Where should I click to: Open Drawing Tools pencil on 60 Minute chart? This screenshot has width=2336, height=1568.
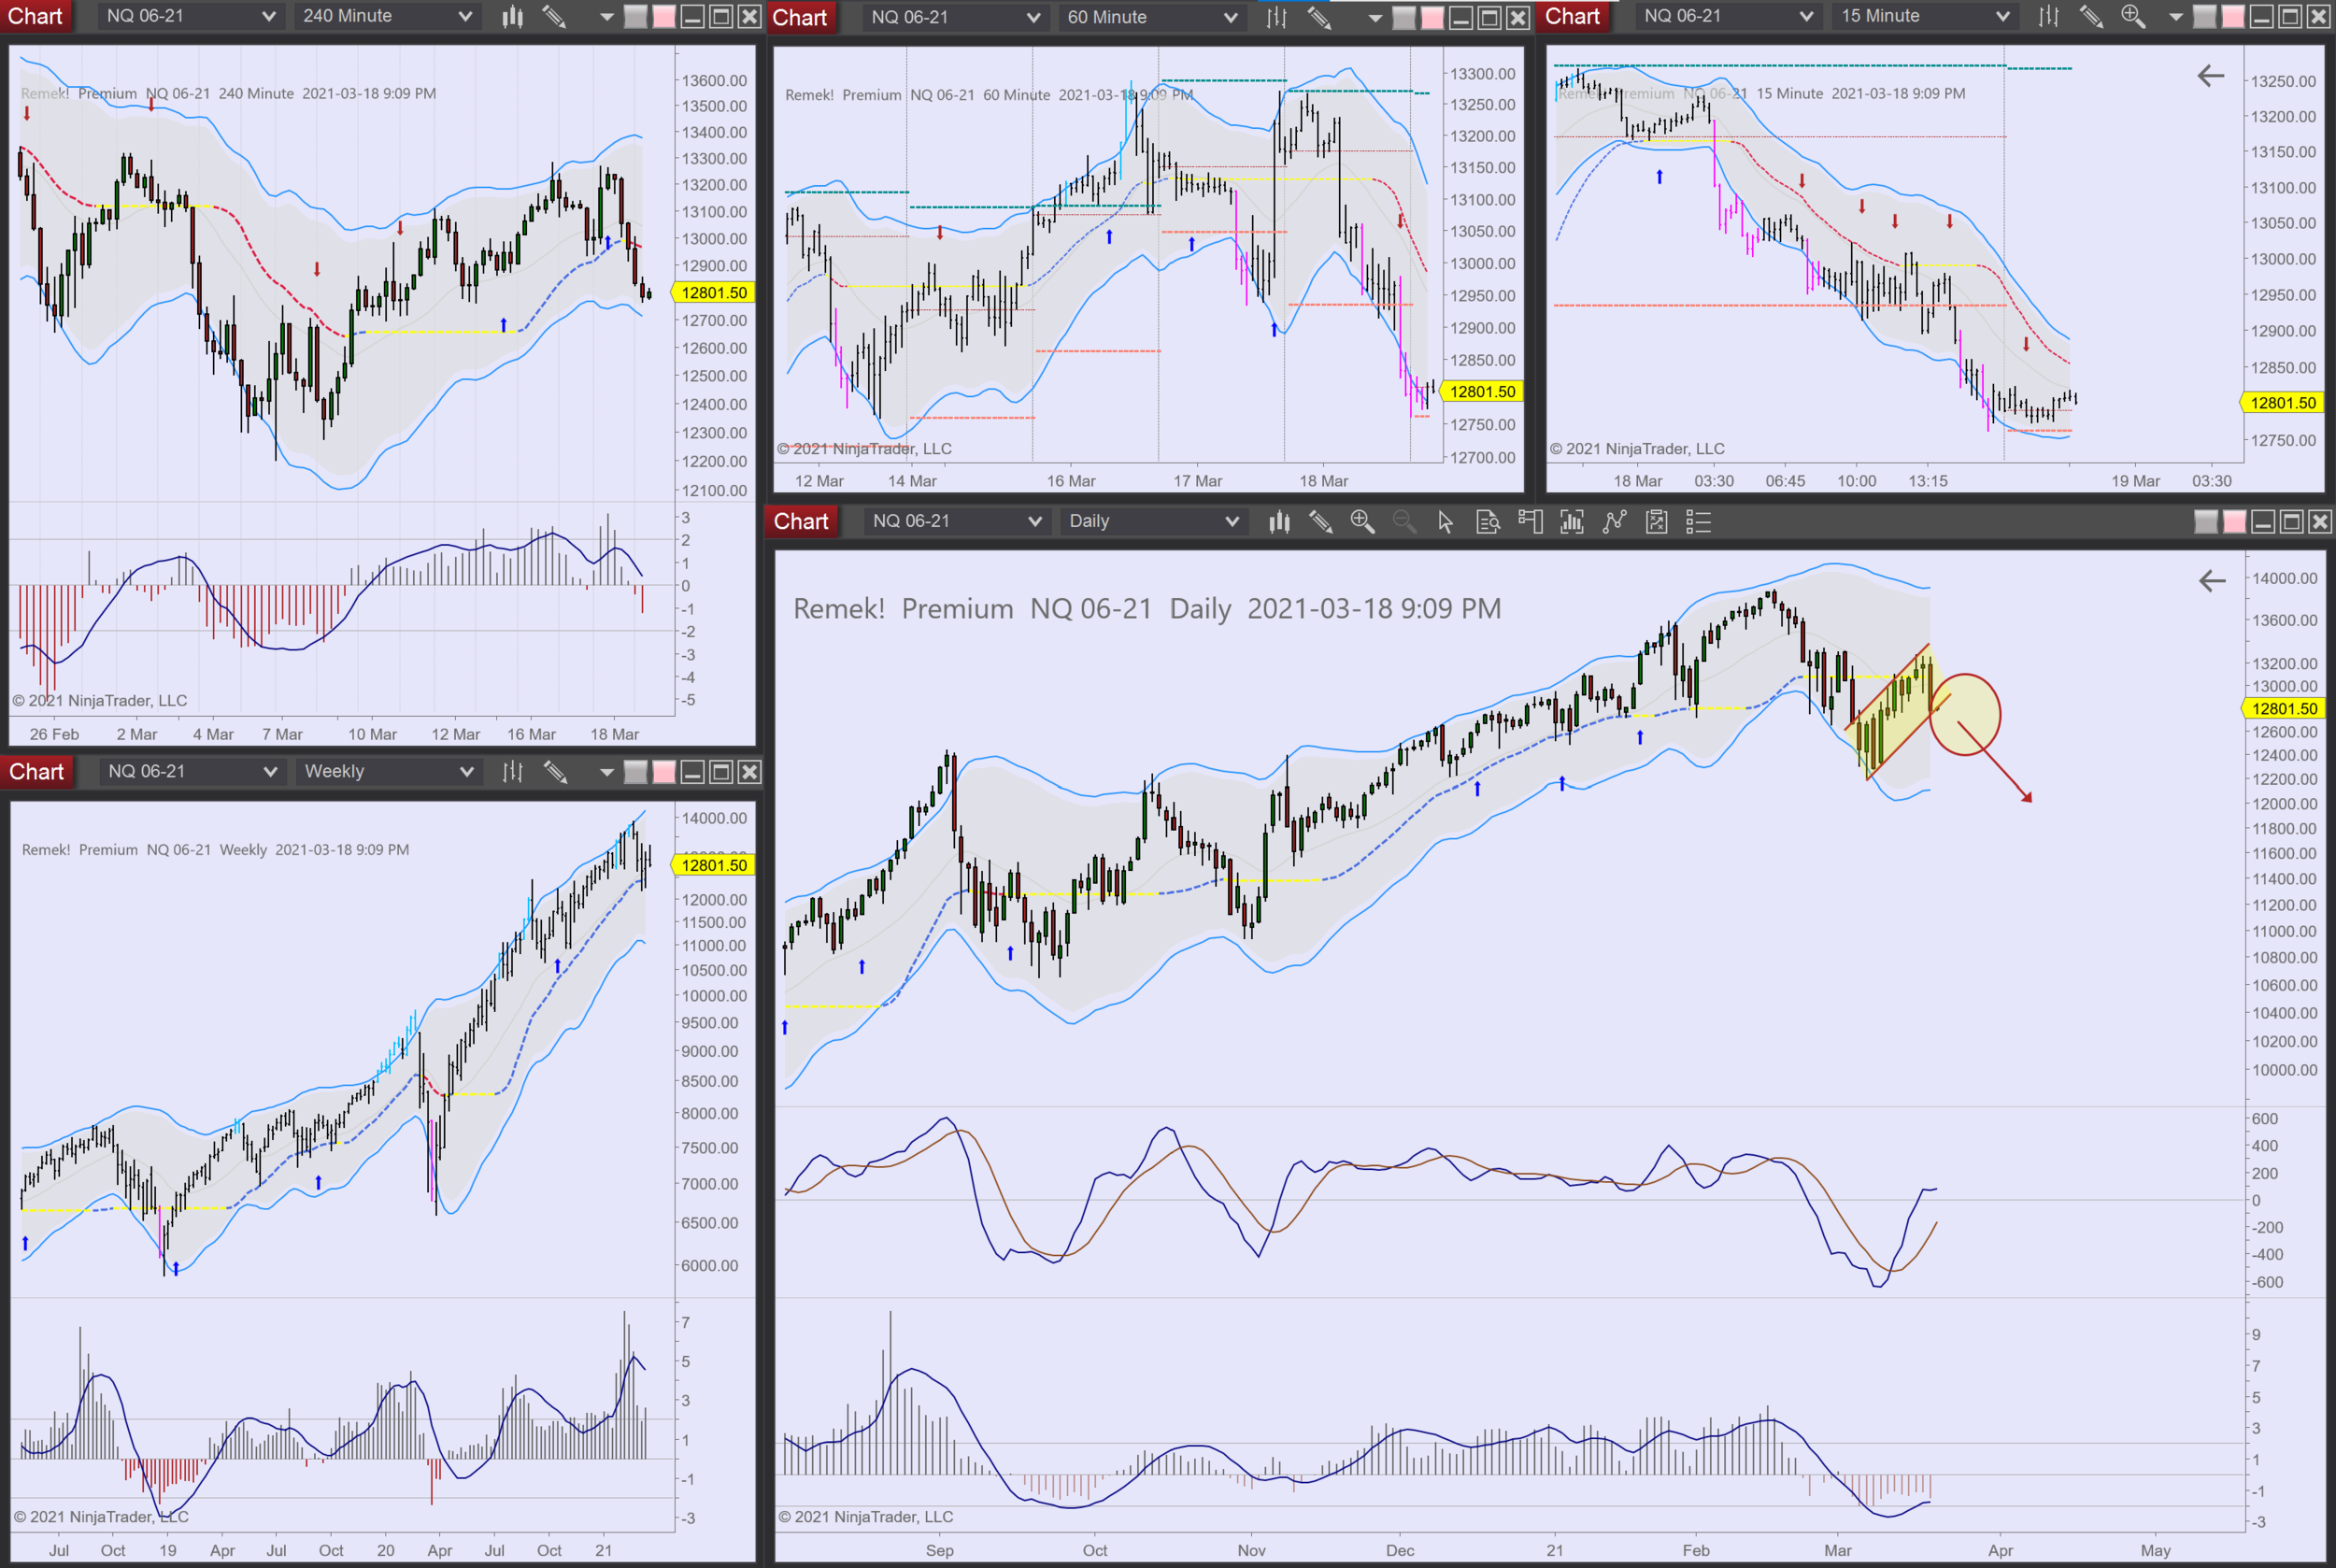coord(1320,17)
